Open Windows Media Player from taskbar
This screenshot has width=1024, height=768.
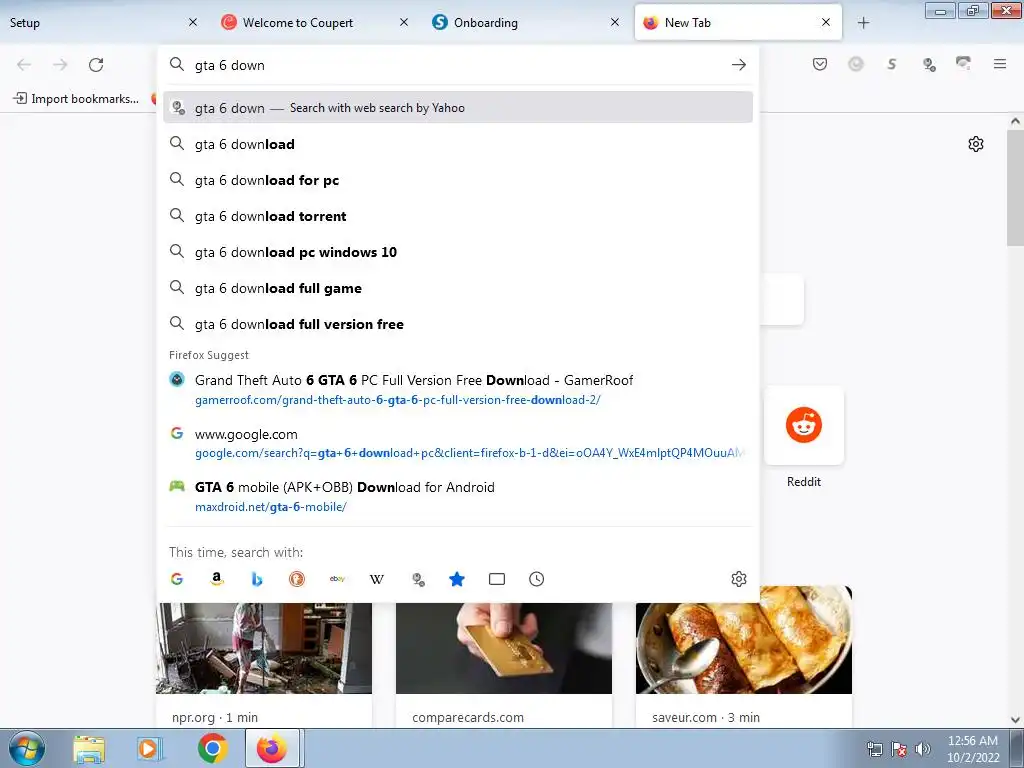(x=151, y=748)
